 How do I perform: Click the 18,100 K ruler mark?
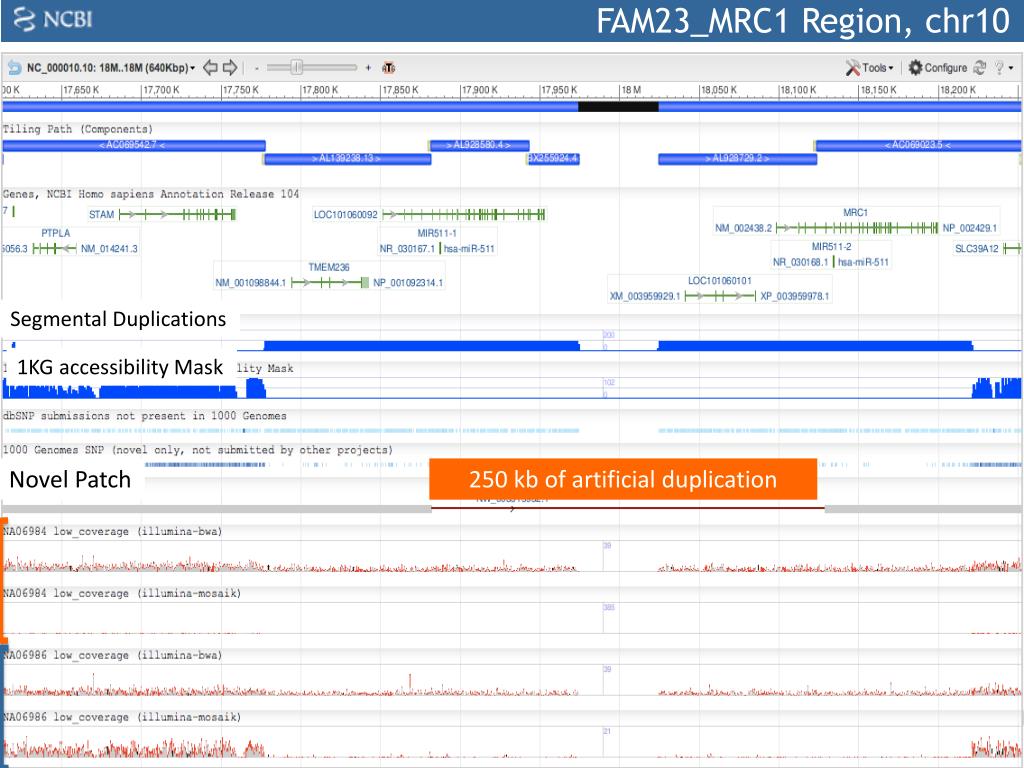coord(798,90)
